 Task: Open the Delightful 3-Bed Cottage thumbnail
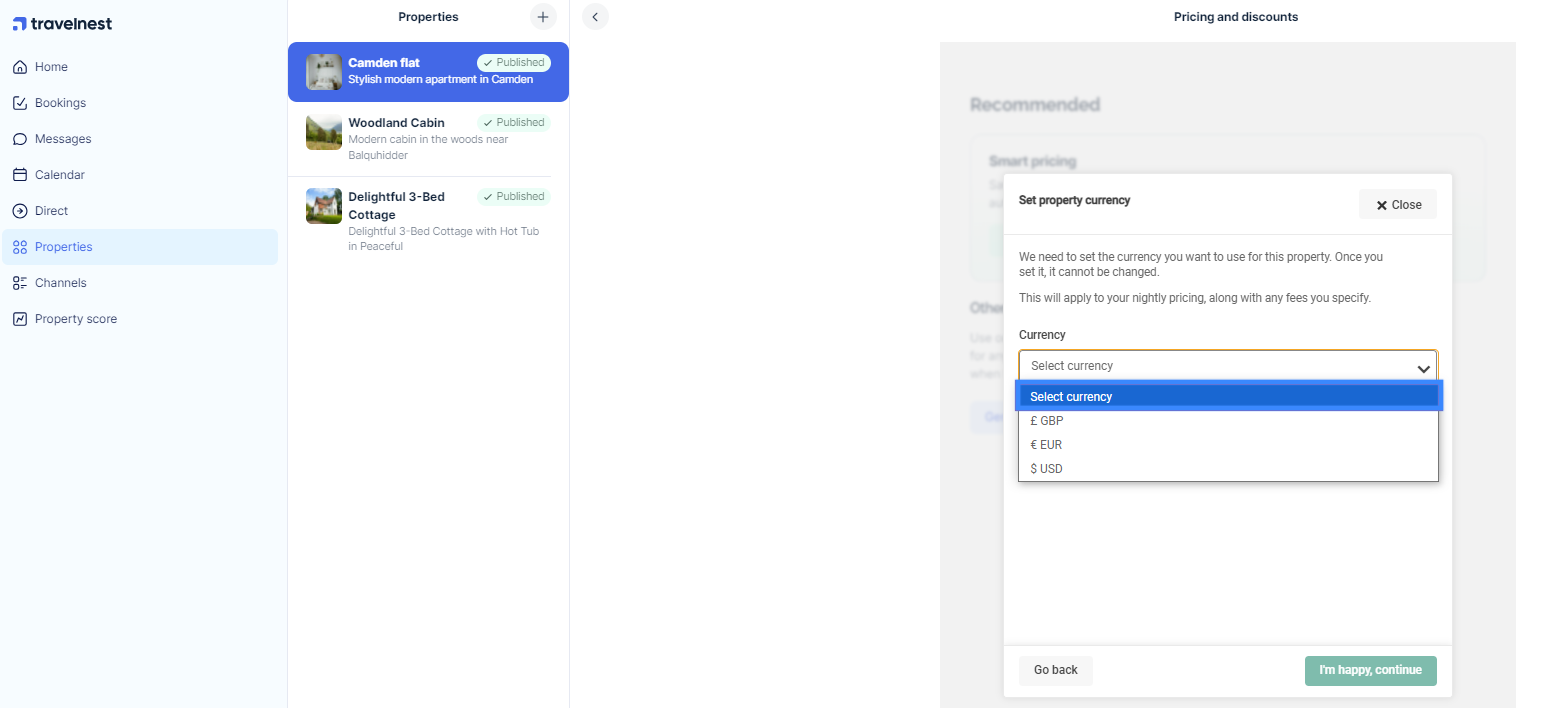tap(324, 206)
